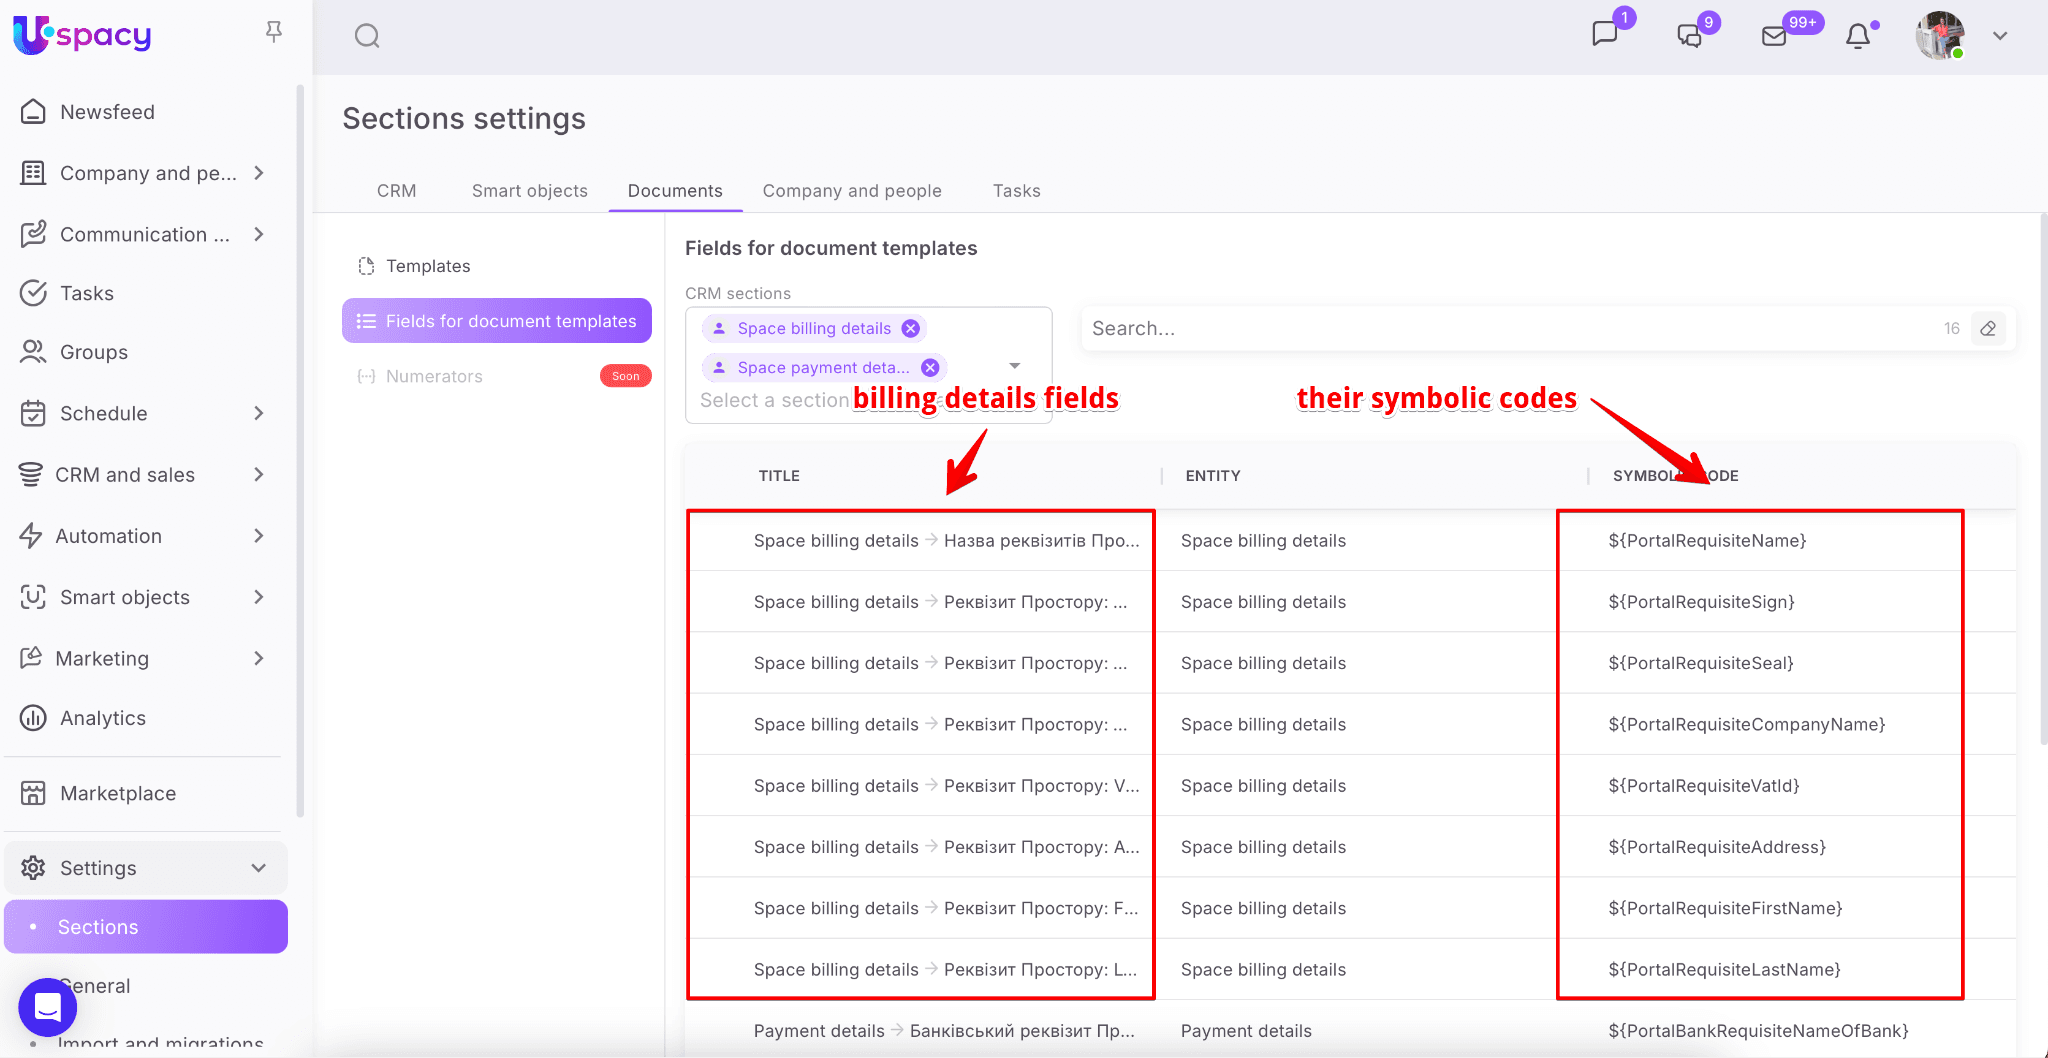Switch to the Company and people tab
Viewport: 2048px width, 1058px height.
(x=852, y=191)
